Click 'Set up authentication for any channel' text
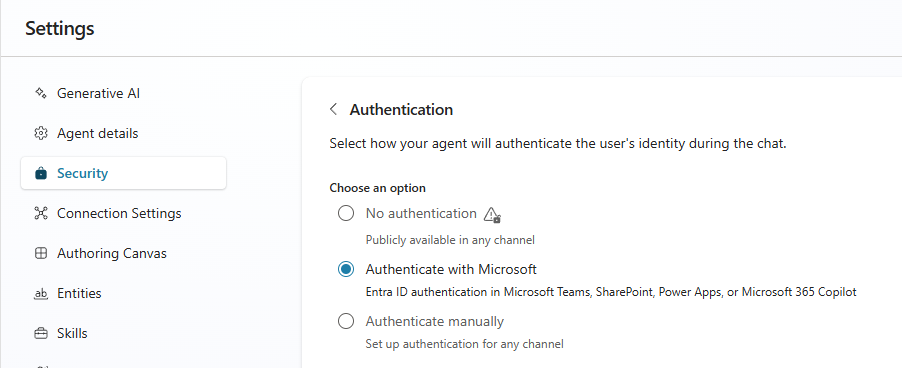The width and height of the screenshot is (902, 368). click(x=464, y=344)
